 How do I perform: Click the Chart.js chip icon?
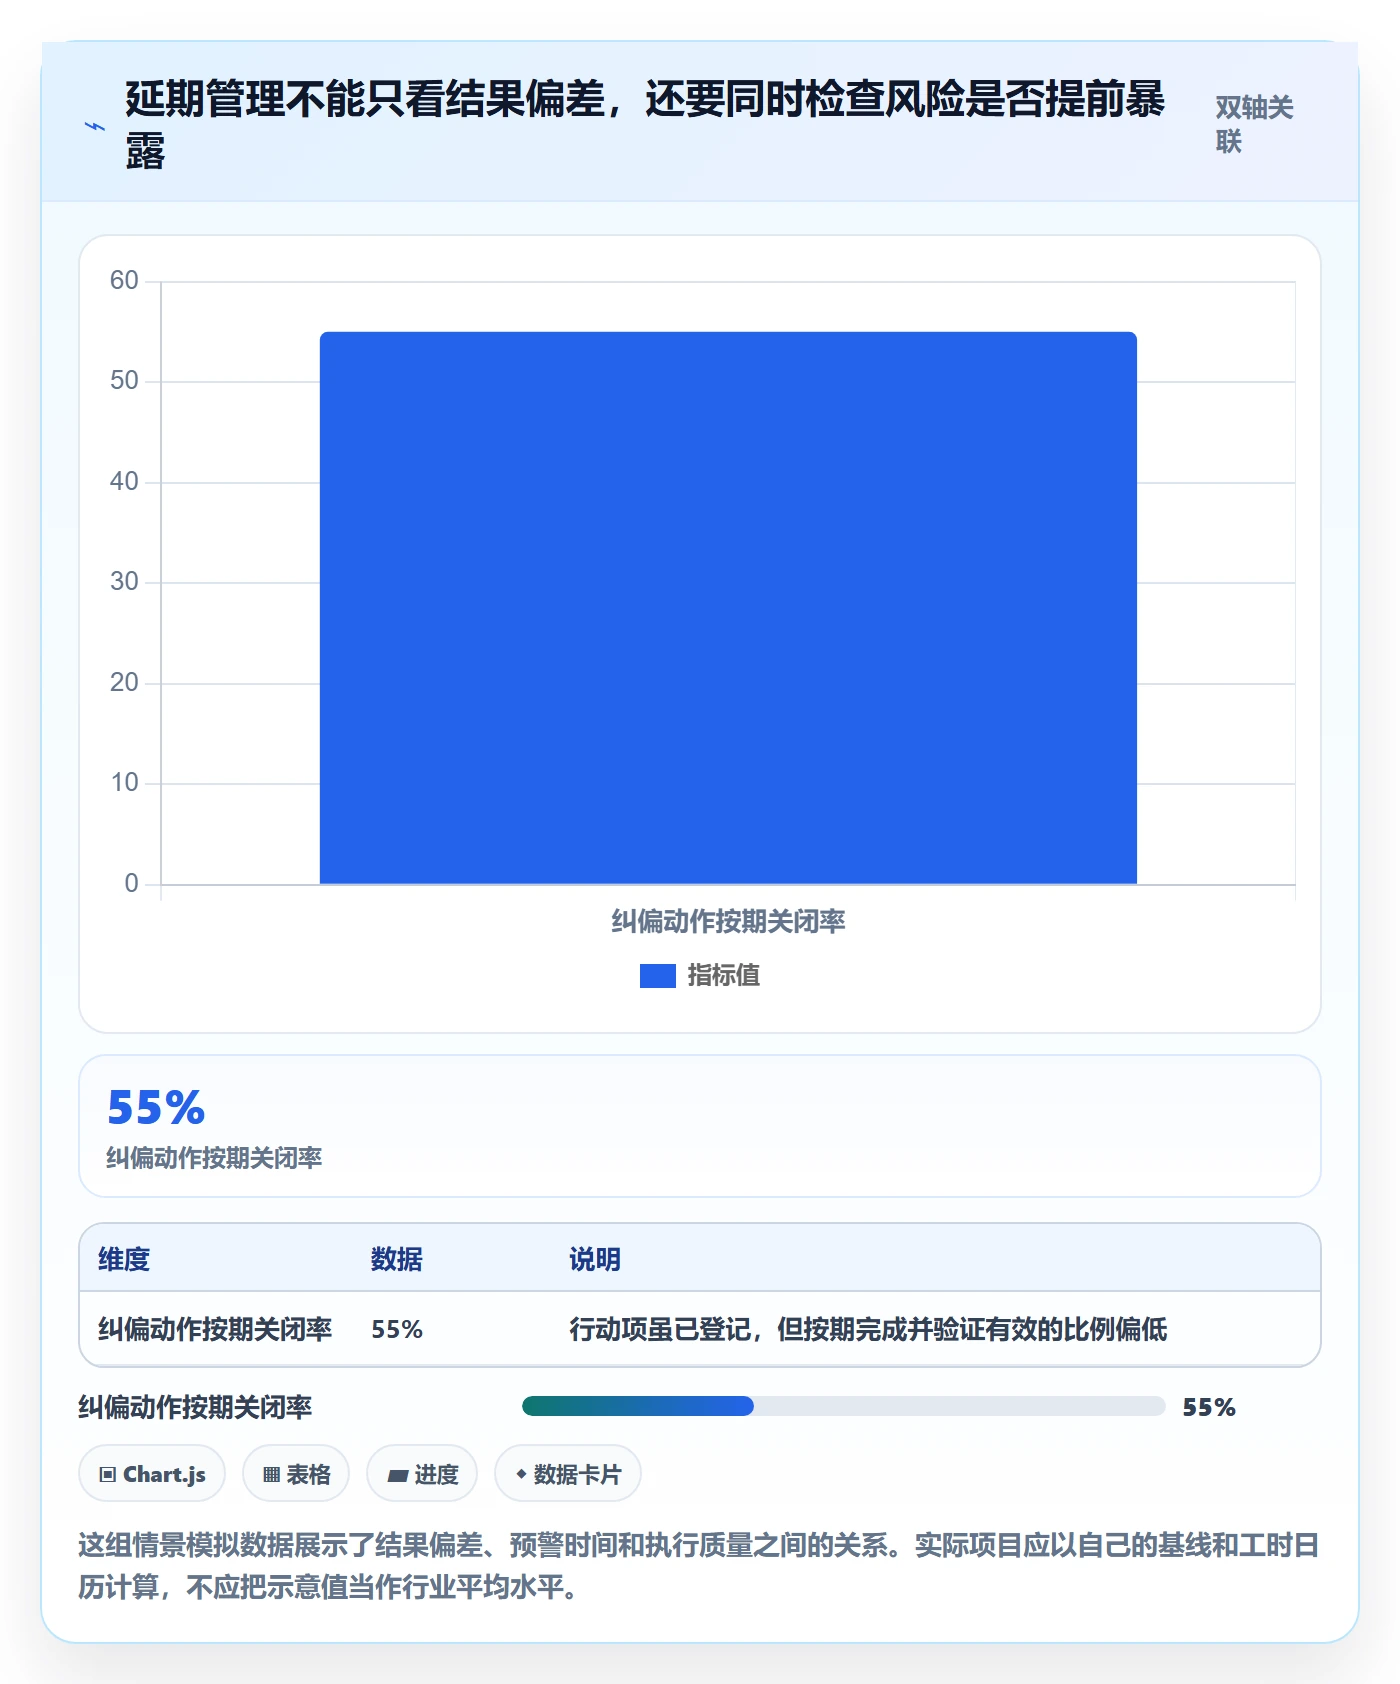coord(108,1474)
